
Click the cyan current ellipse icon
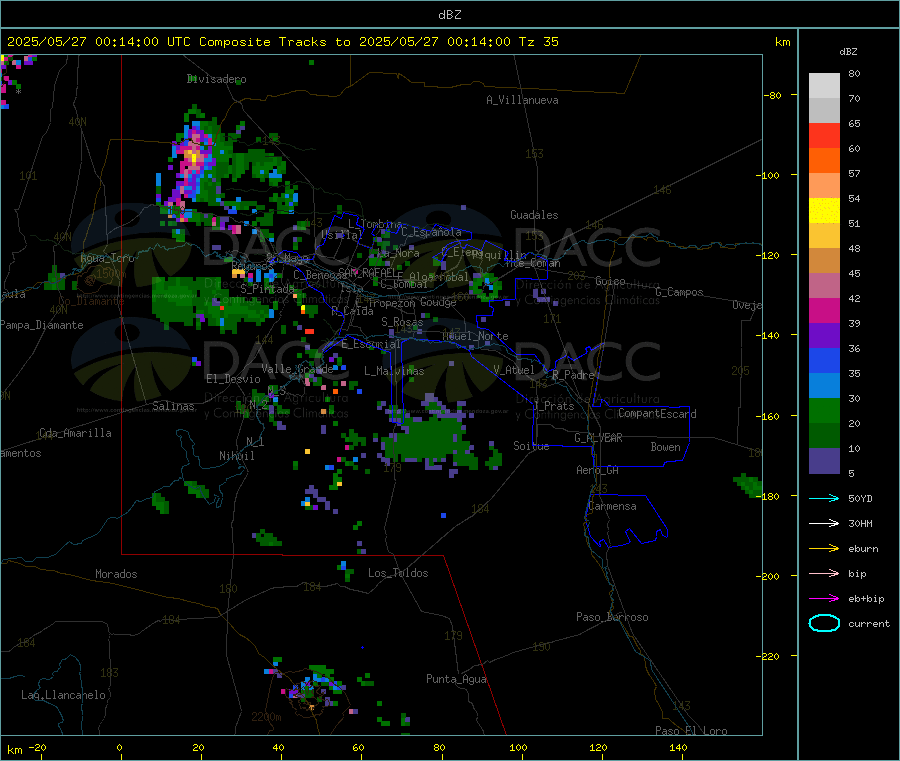(x=824, y=623)
